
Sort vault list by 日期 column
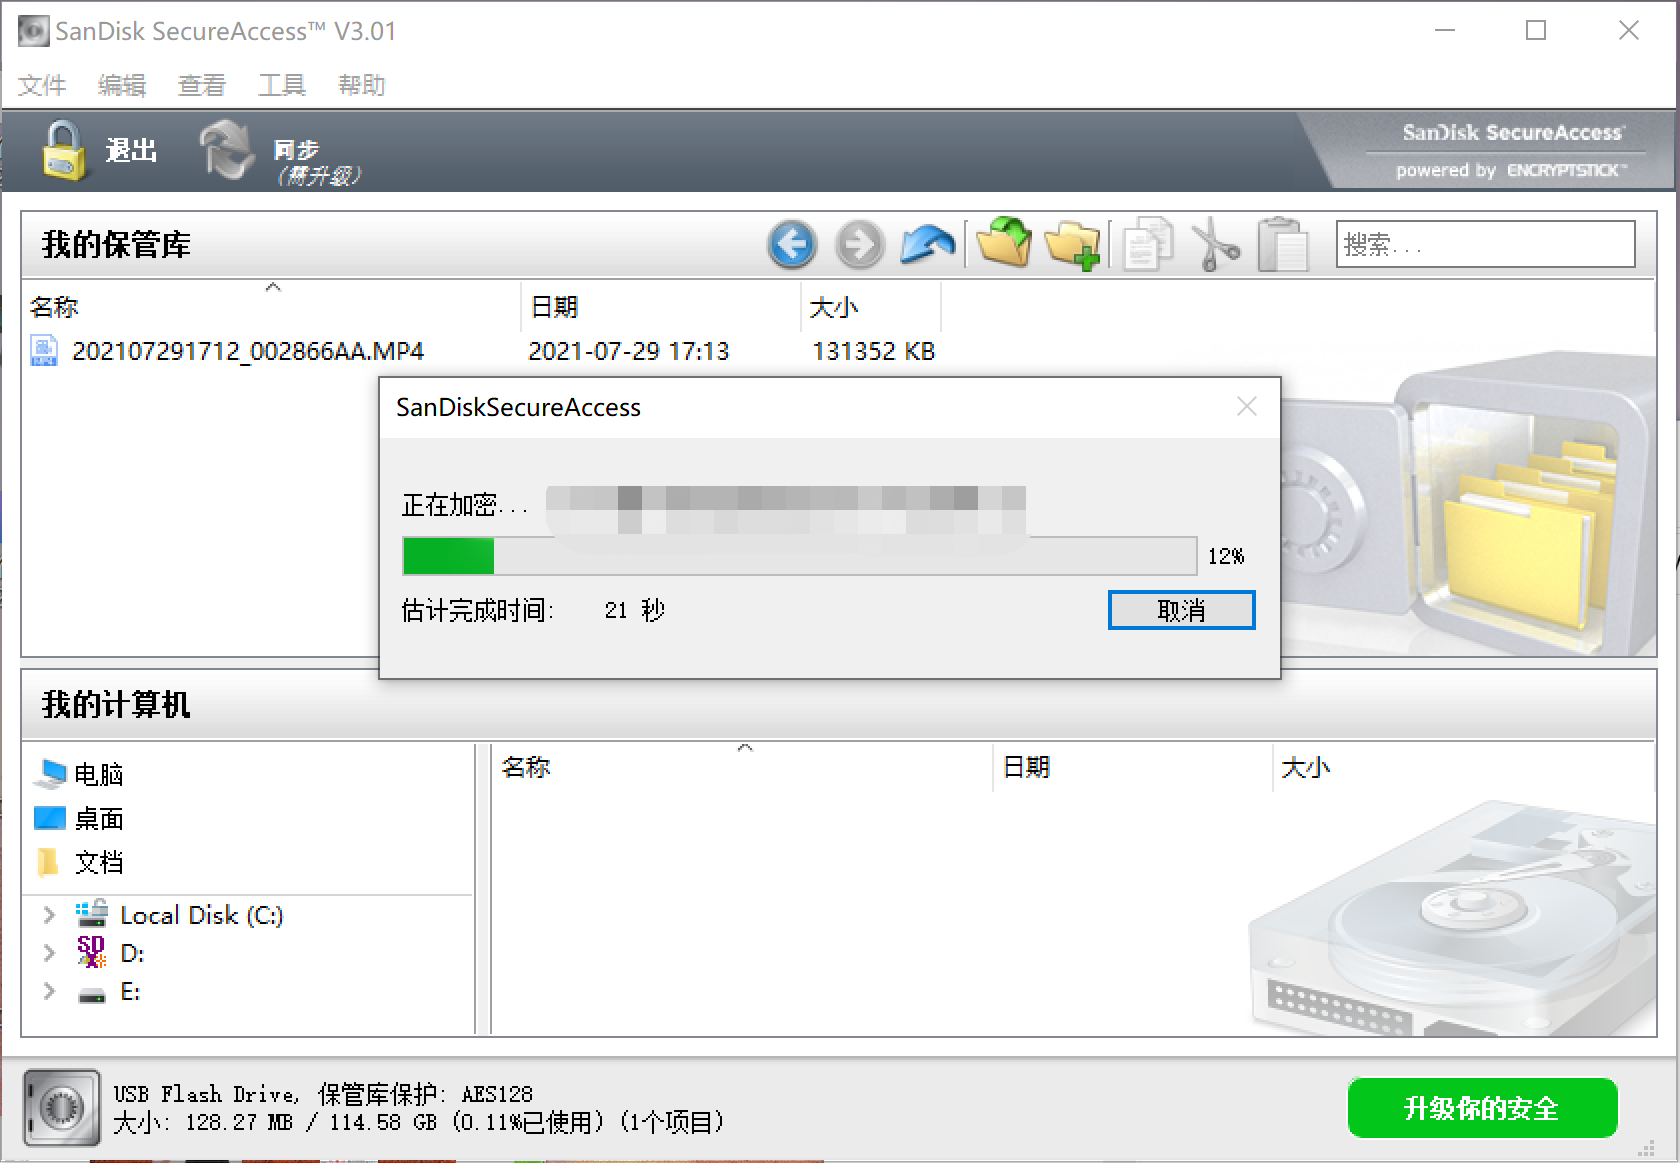coord(661,306)
